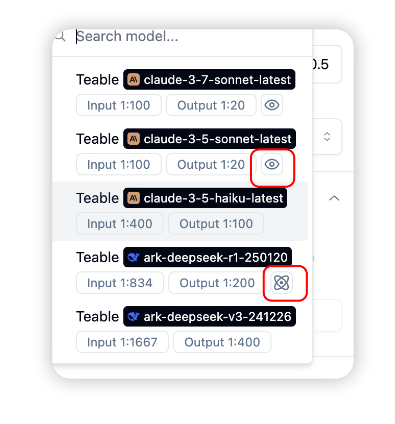This screenshot has width=395, height=424.
Task: Click the search magnifier icon
Action: [x=60, y=36]
